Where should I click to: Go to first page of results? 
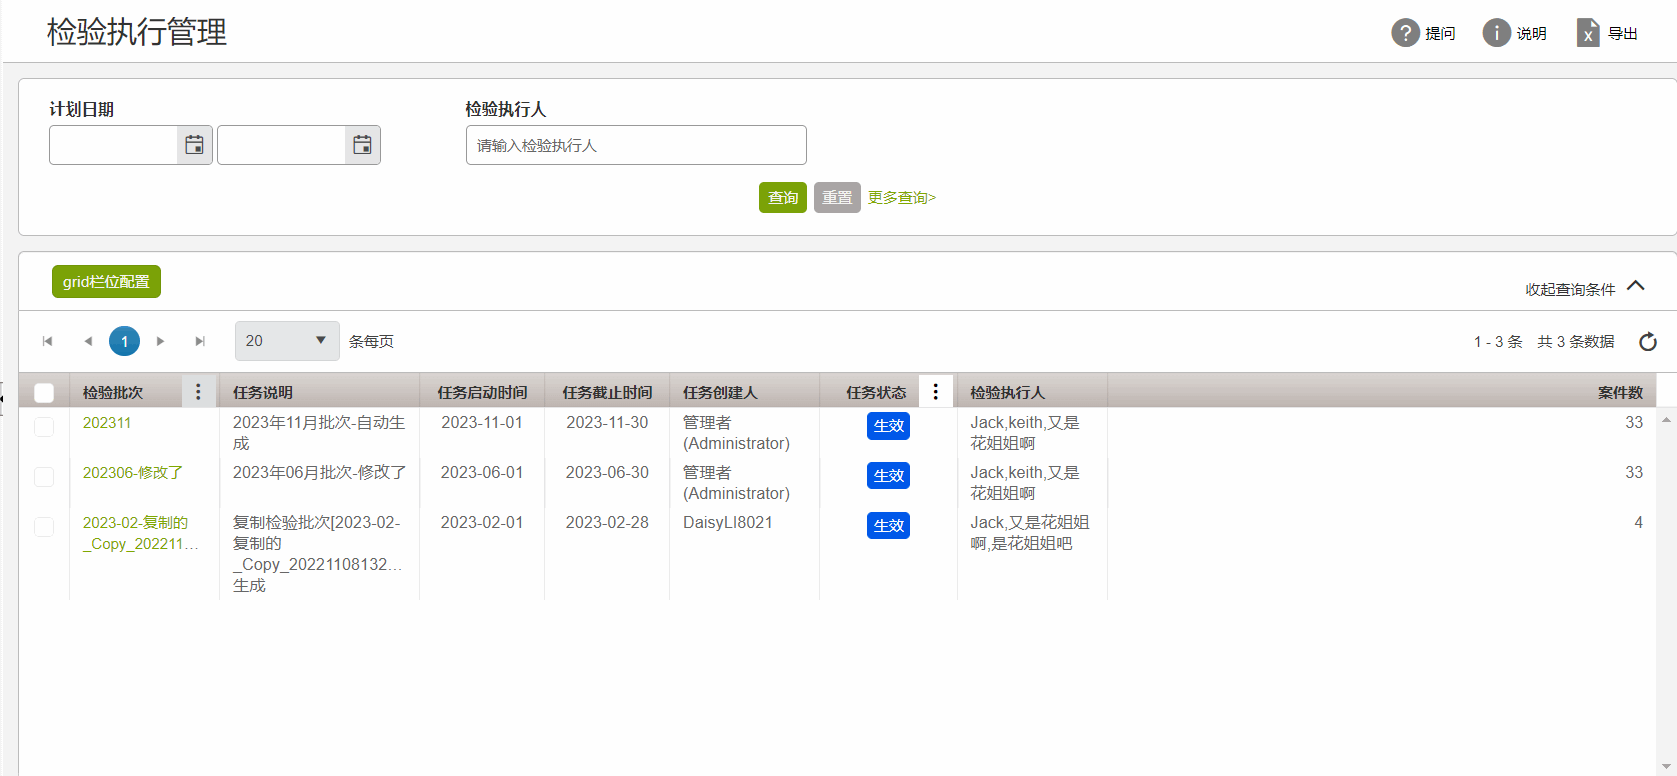[x=47, y=341]
